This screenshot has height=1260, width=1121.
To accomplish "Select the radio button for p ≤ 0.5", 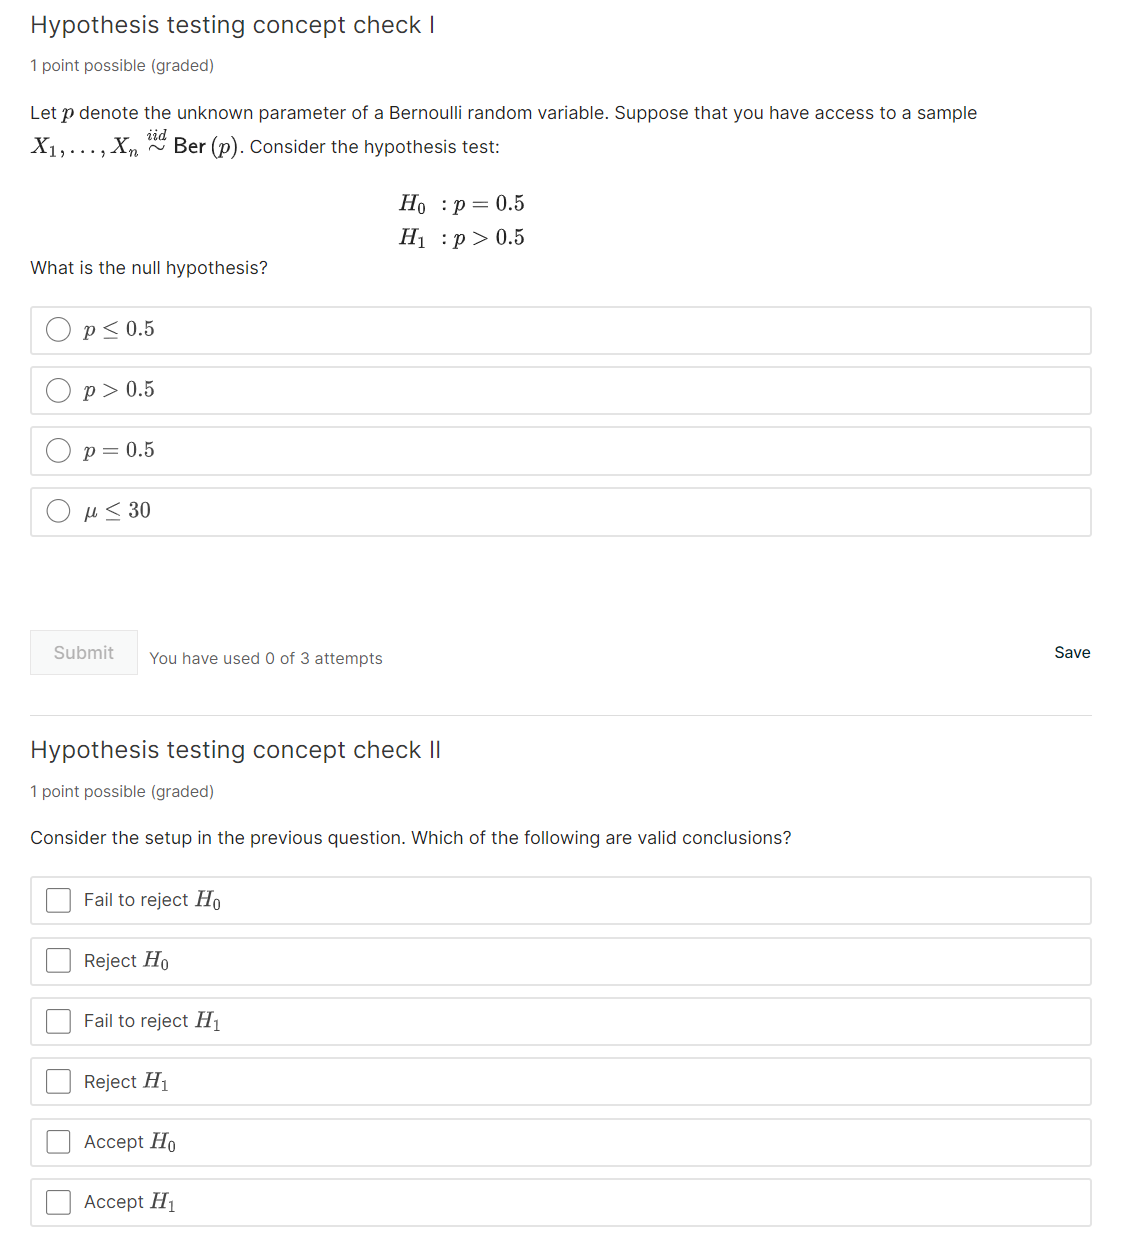I will [x=58, y=329].
